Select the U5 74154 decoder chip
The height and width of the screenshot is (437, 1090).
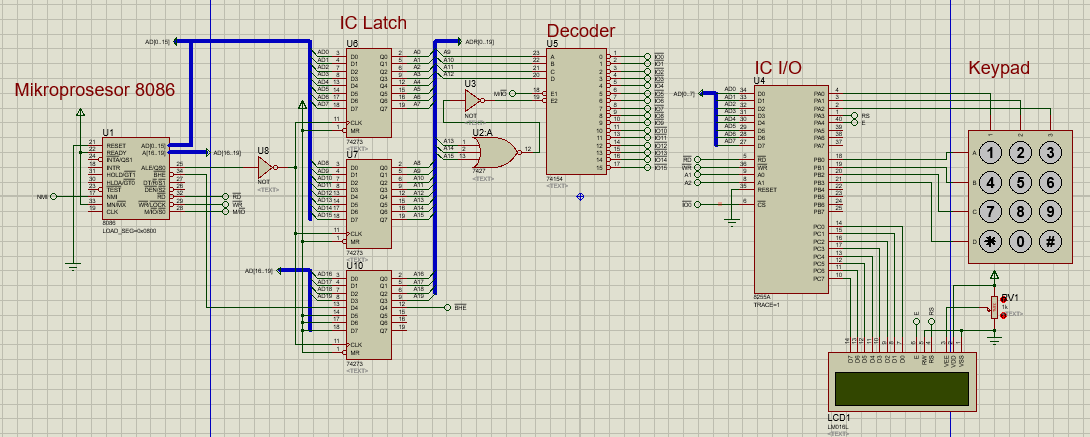pos(576,111)
